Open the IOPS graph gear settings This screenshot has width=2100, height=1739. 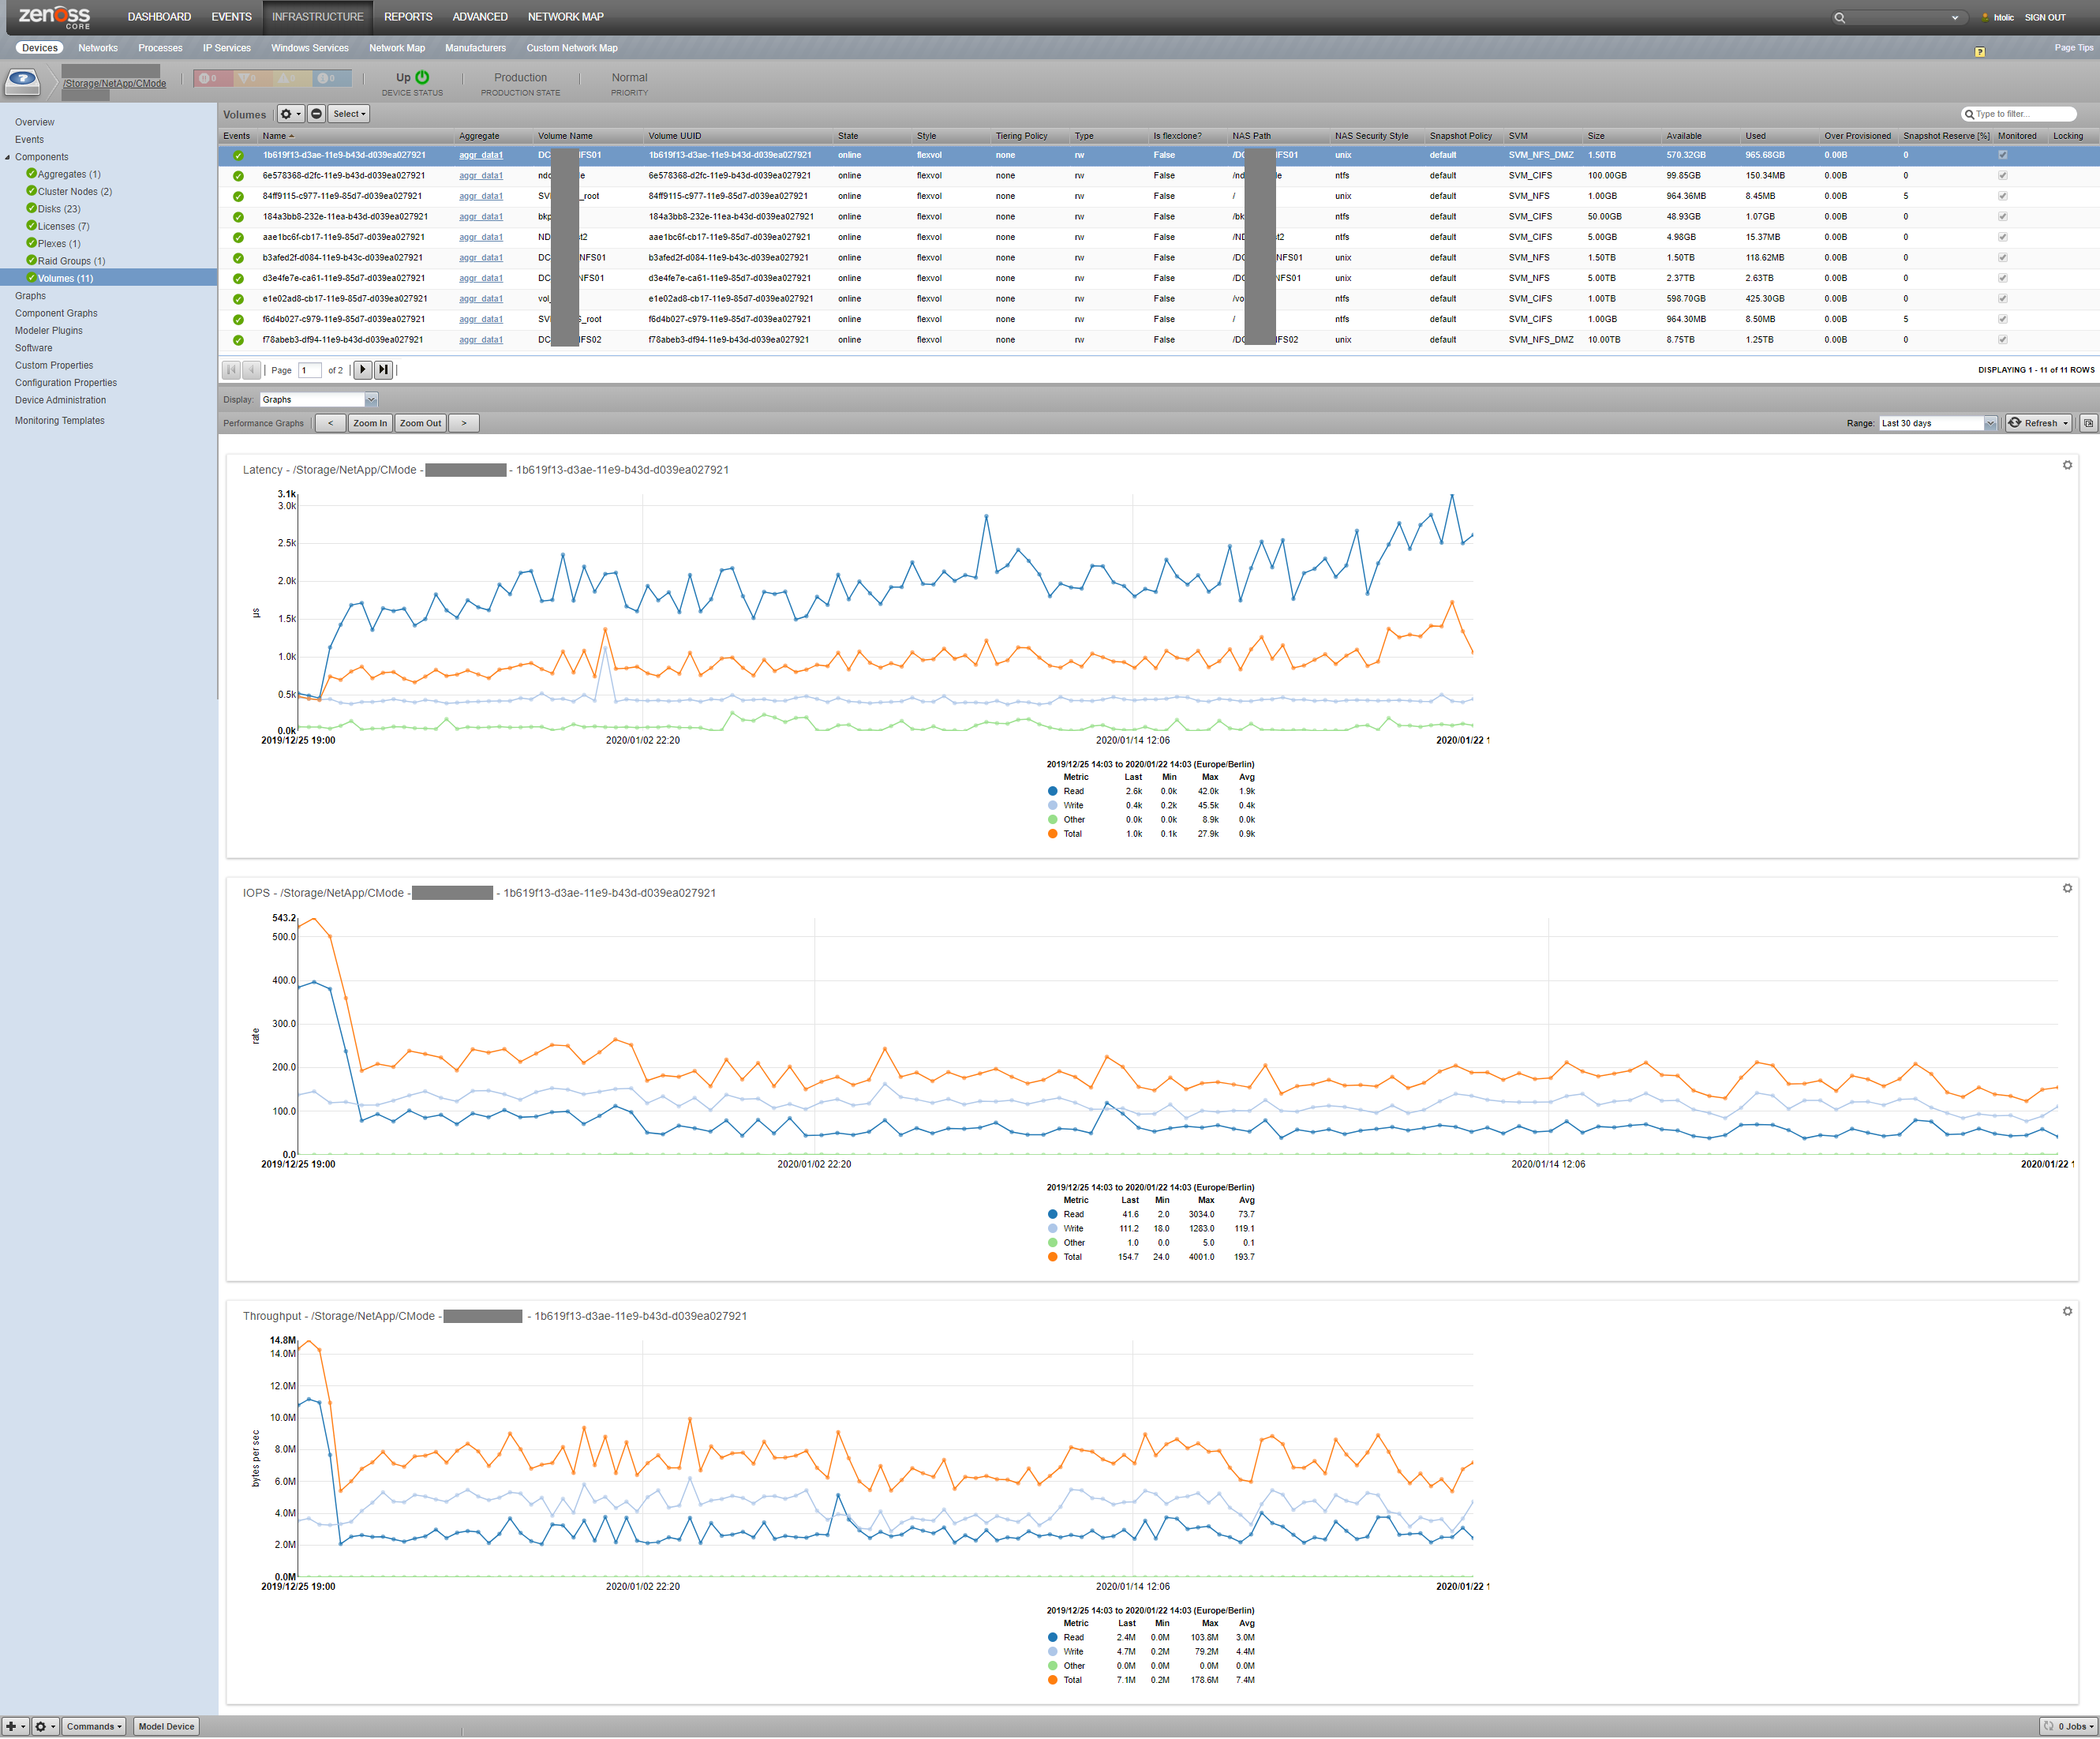click(x=2067, y=888)
